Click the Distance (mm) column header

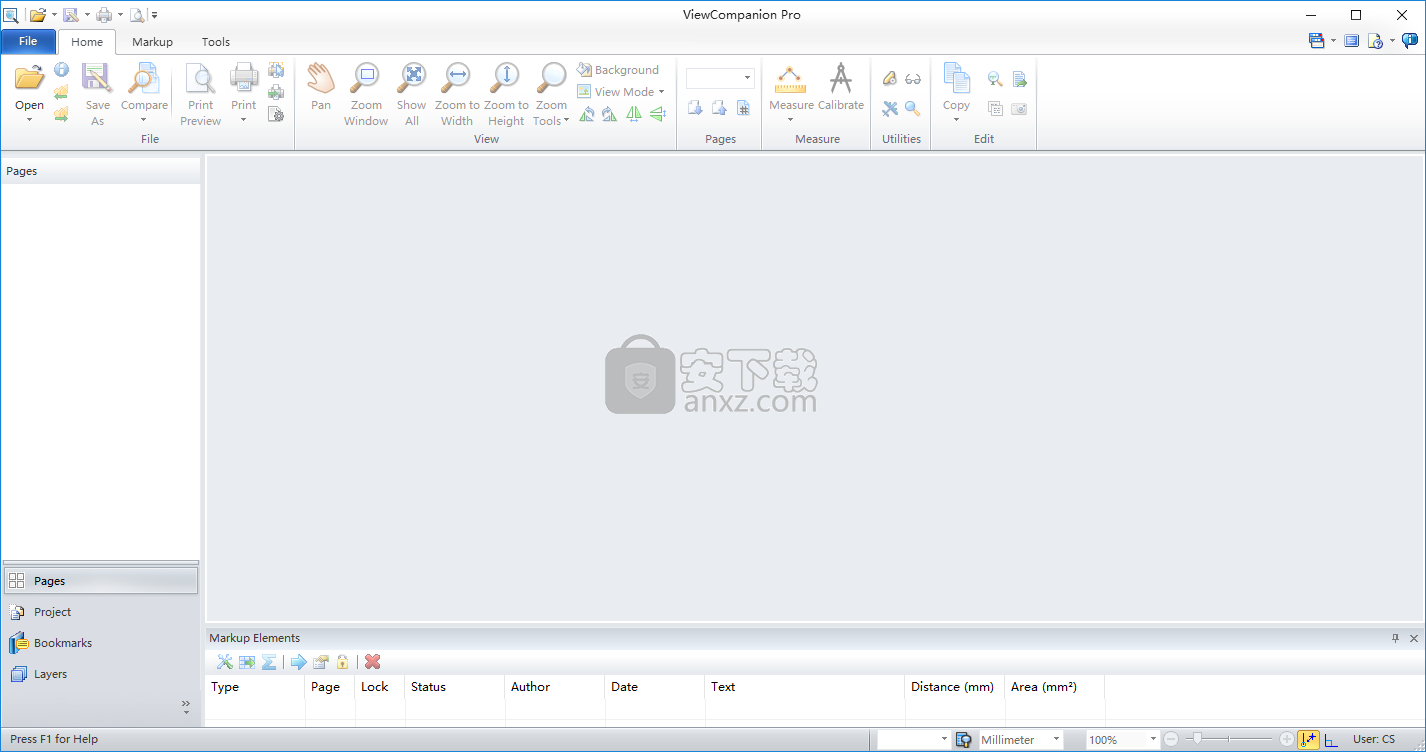pyautogui.click(x=955, y=687)
